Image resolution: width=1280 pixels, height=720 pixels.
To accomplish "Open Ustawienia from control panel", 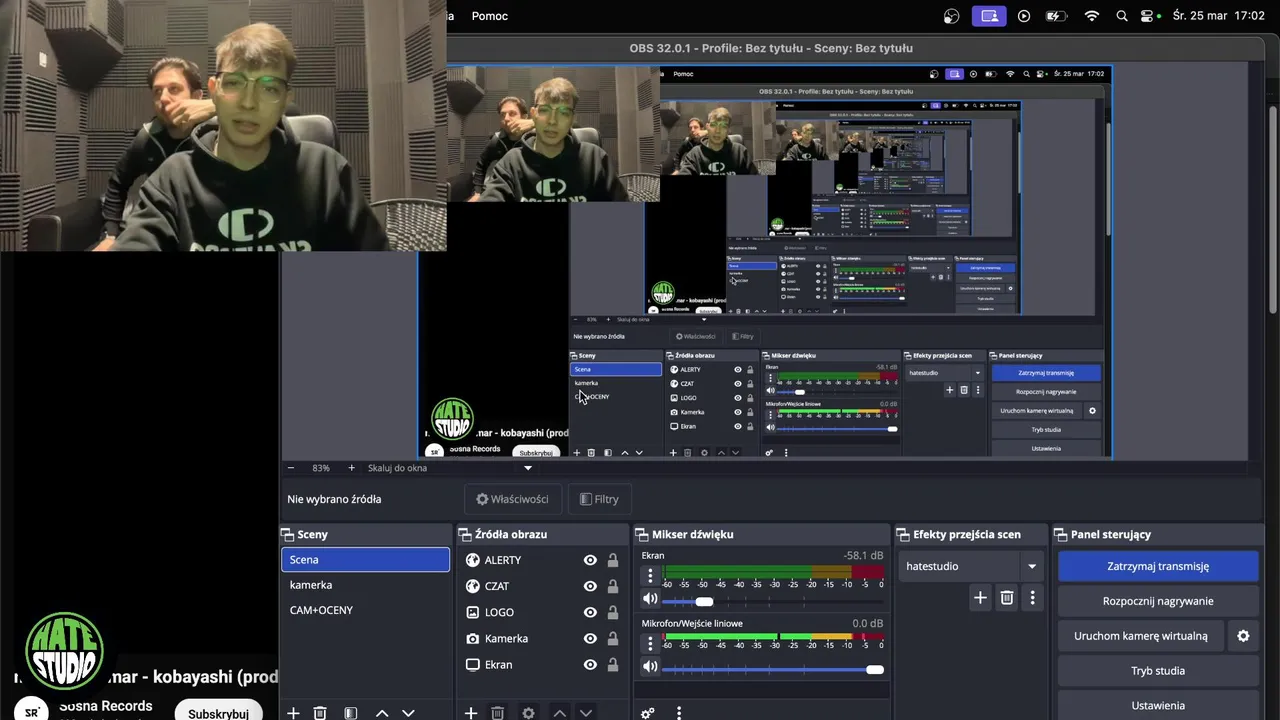I will point(1158,705).
